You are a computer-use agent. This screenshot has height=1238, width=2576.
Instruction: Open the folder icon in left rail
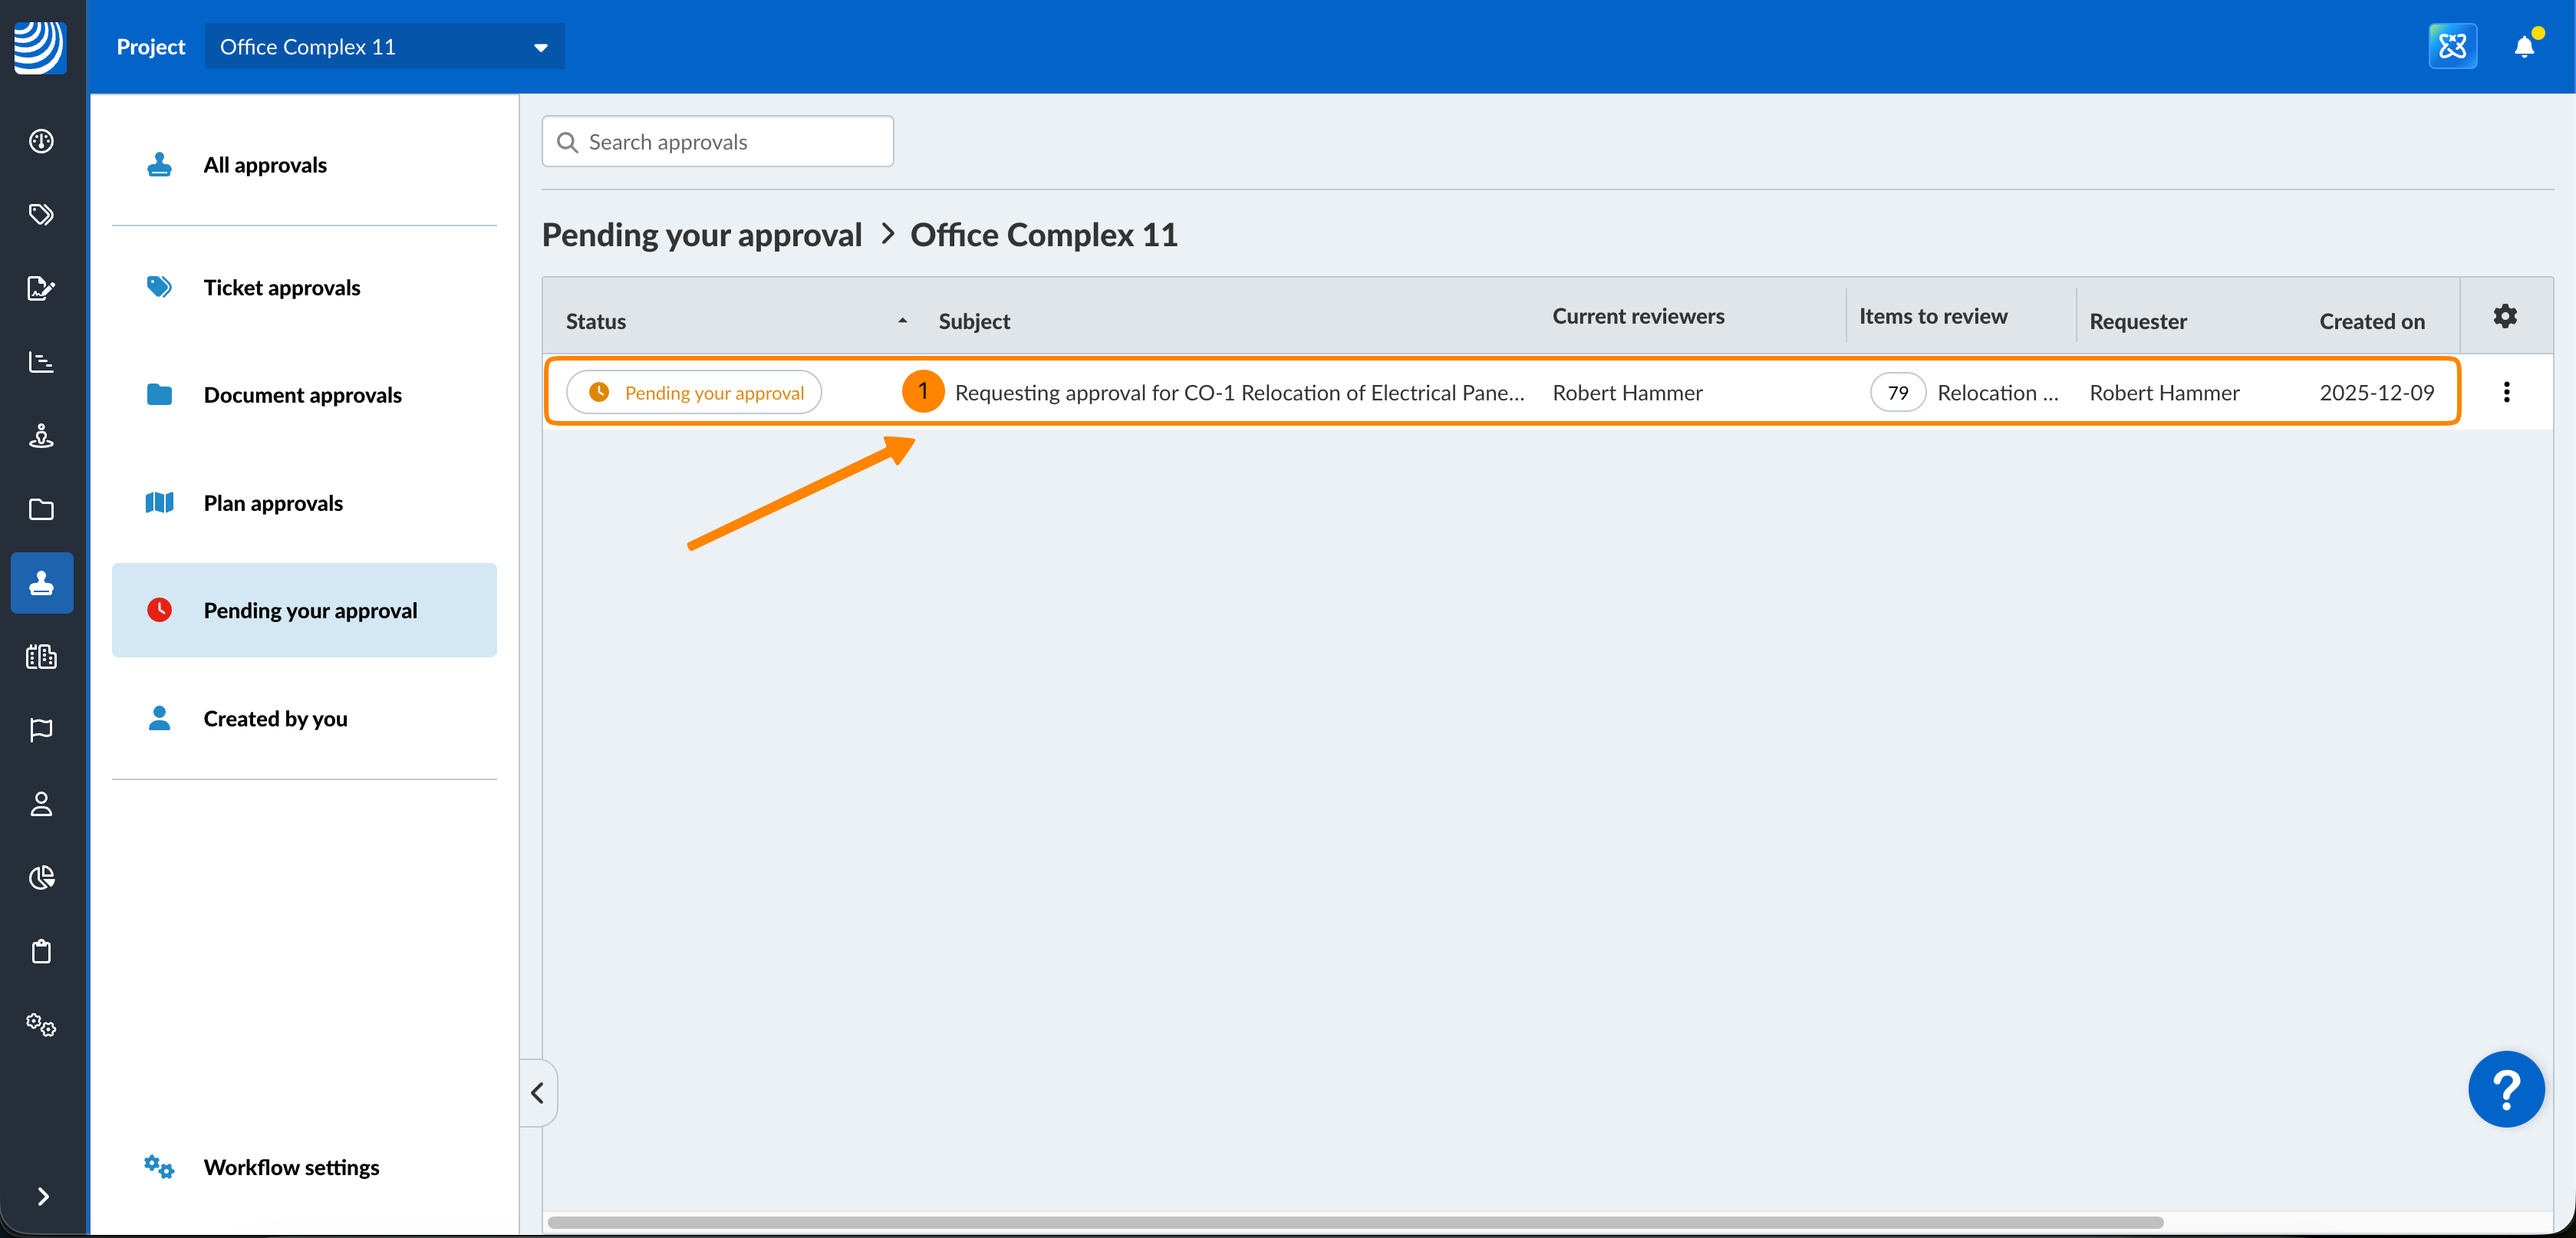41,510
